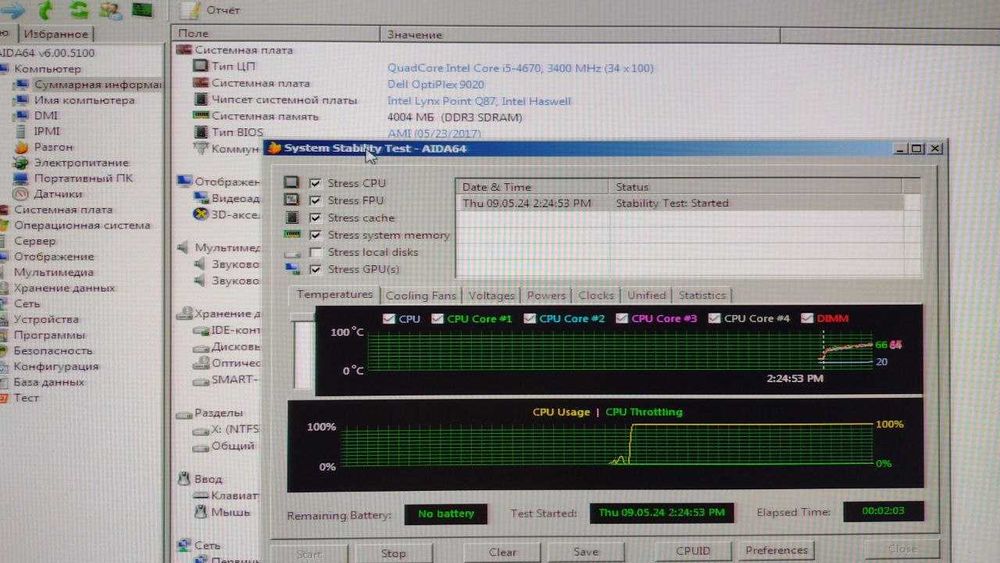Toggle the Stress cache checkbox
Viewport: 1000px width, 563px height.
[315, 217]
